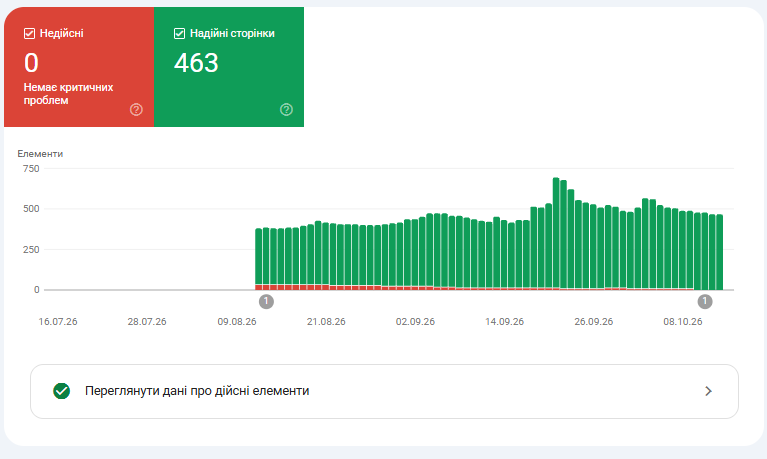Click the tallest green bar in the chart

coord(556,233)
